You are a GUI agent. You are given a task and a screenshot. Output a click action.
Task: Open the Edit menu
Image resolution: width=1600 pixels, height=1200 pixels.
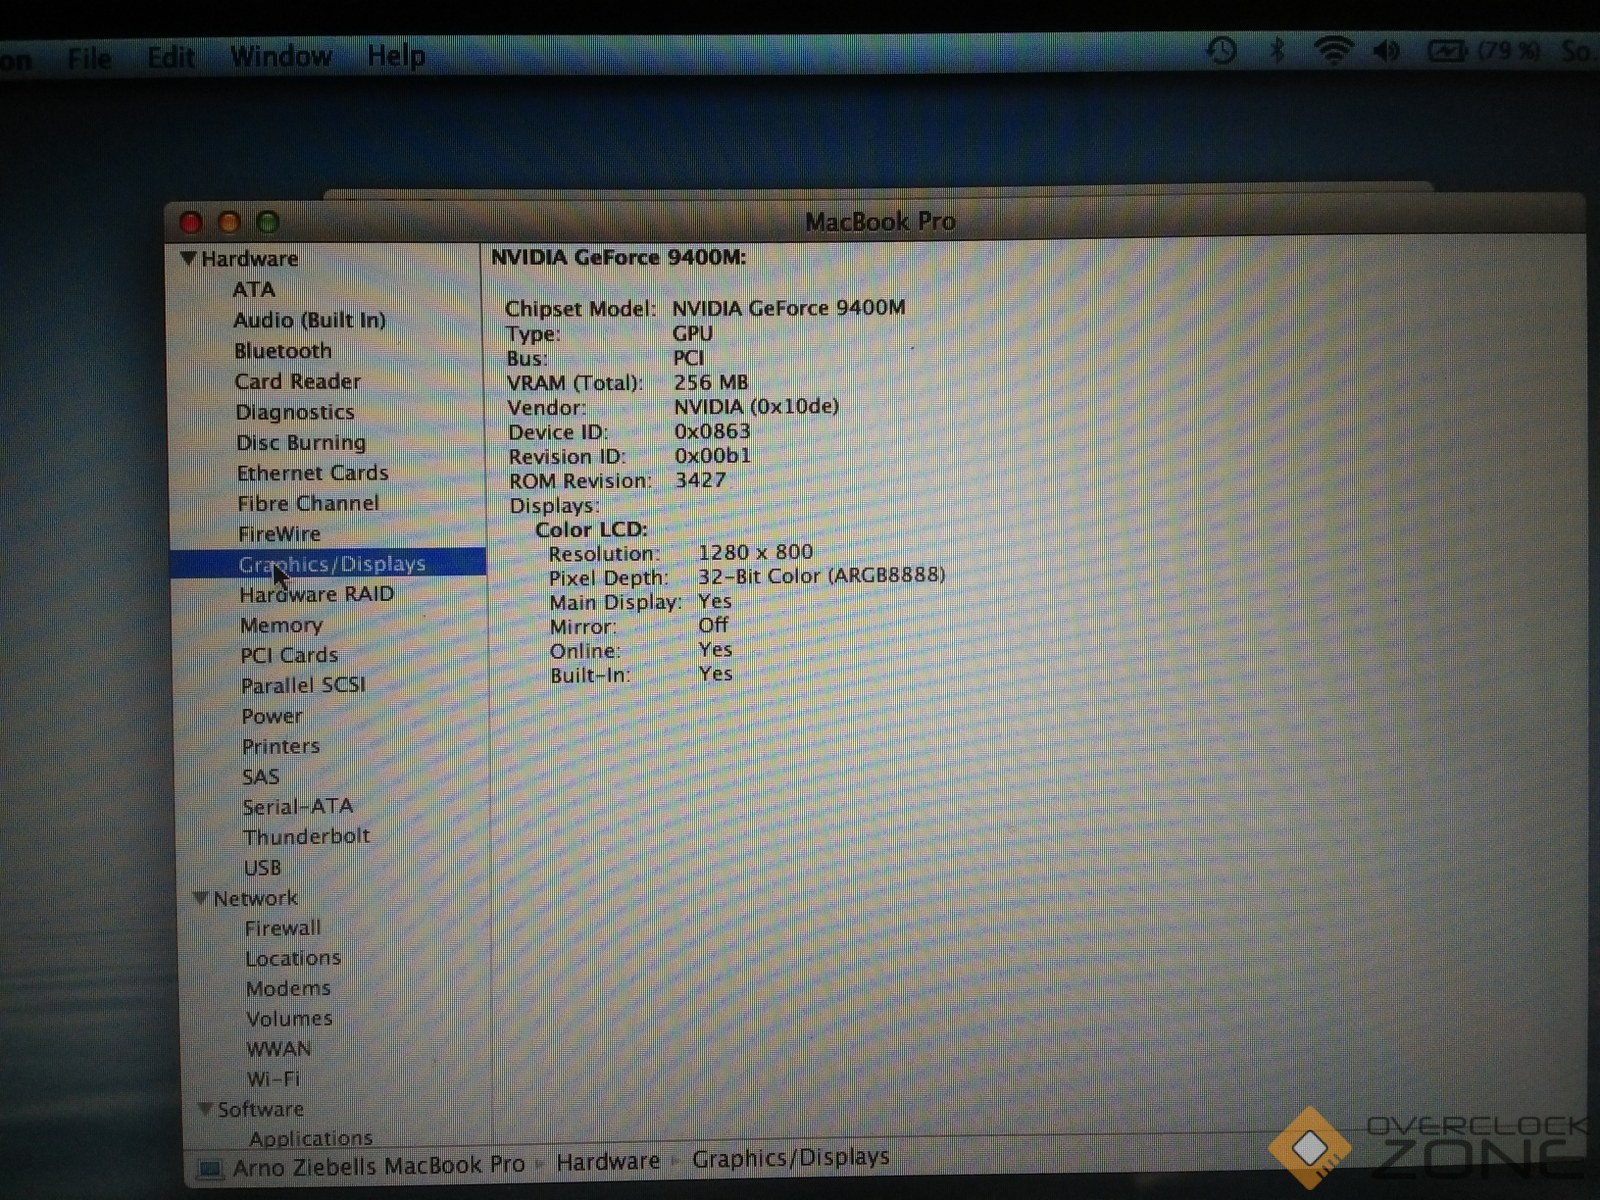pos(171,57)
